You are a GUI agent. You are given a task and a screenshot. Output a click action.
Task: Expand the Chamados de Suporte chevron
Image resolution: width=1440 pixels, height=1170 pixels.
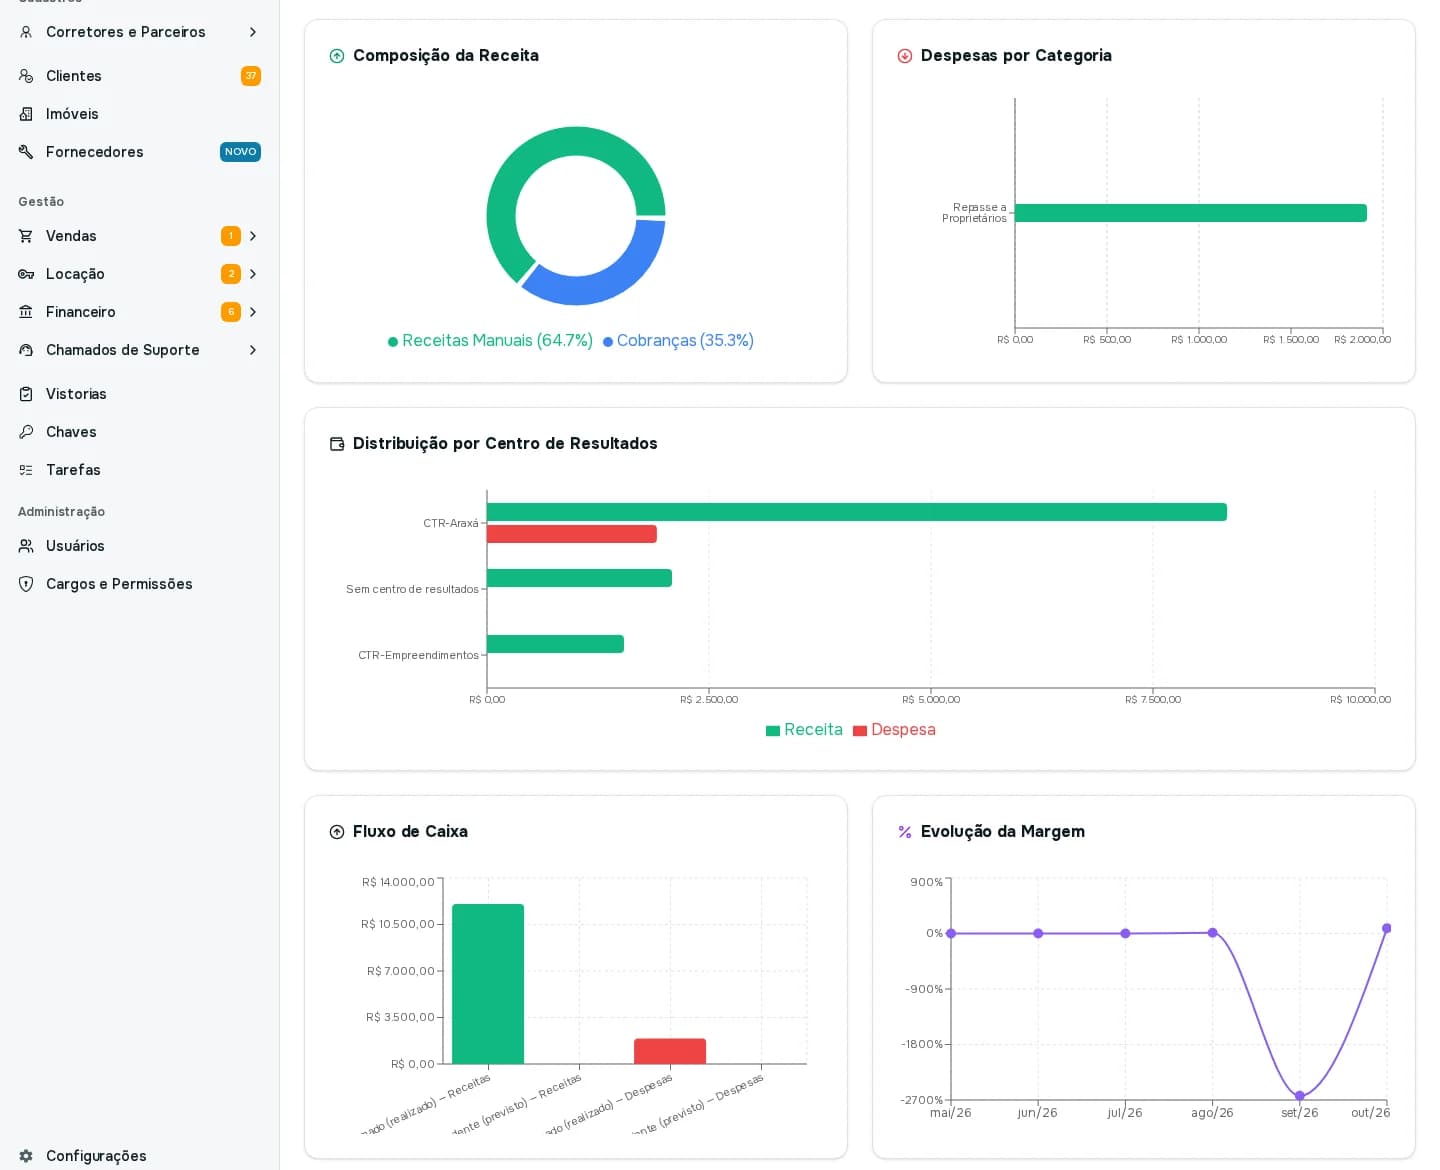point(253,350)
